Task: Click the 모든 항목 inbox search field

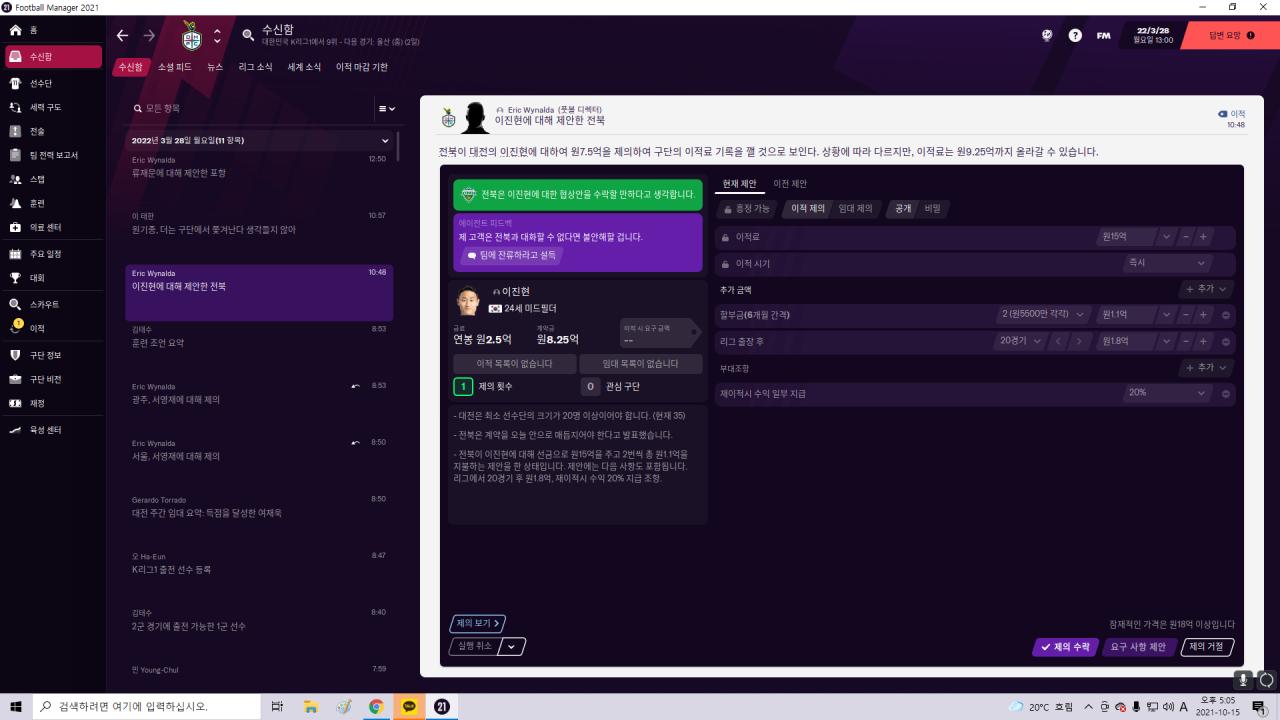Action: point(250,108)
